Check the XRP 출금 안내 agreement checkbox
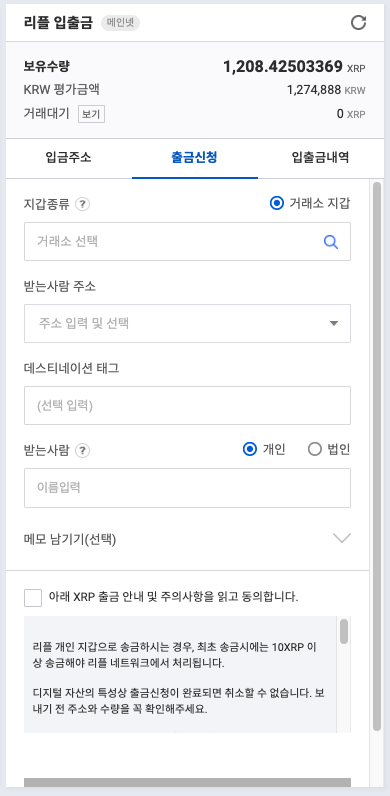The image size is (390, 796). (33, 598)
